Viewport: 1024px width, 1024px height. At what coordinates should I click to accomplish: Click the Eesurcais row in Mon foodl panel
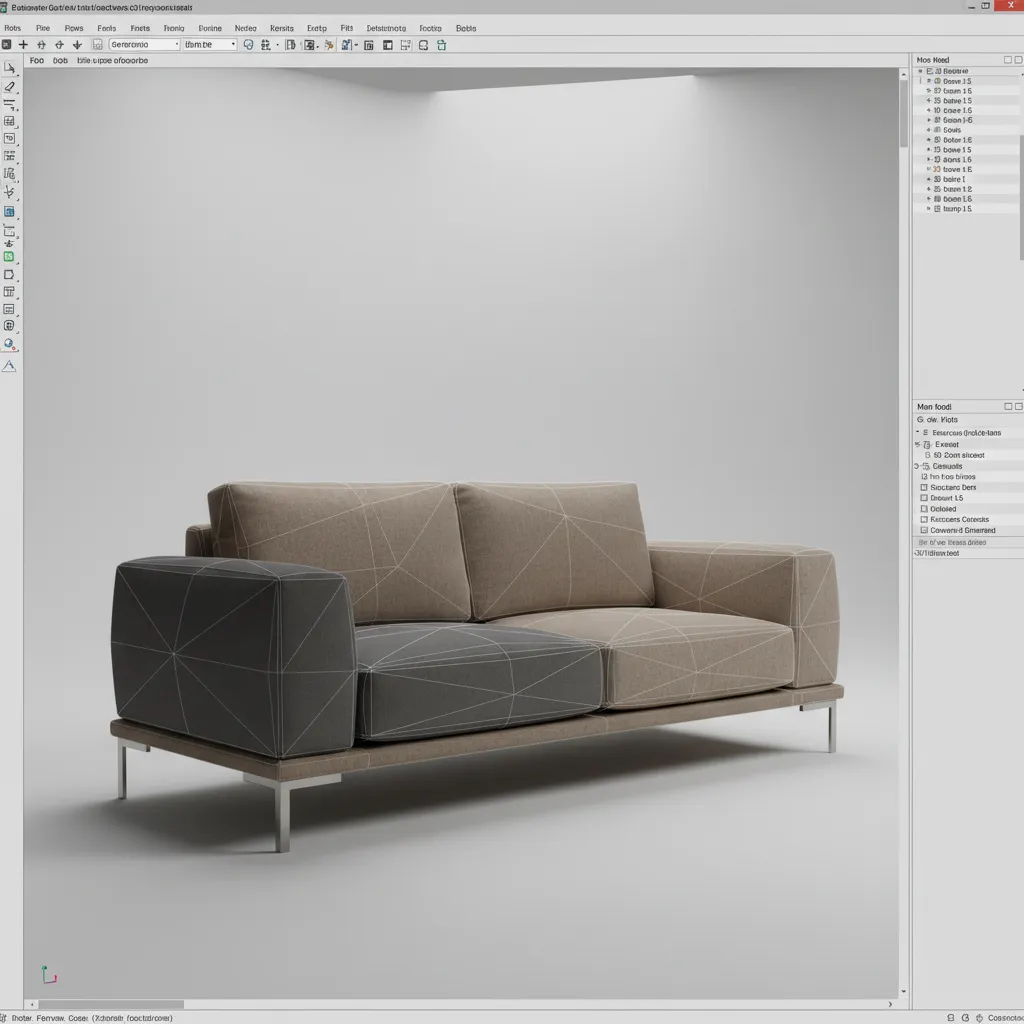968,433
